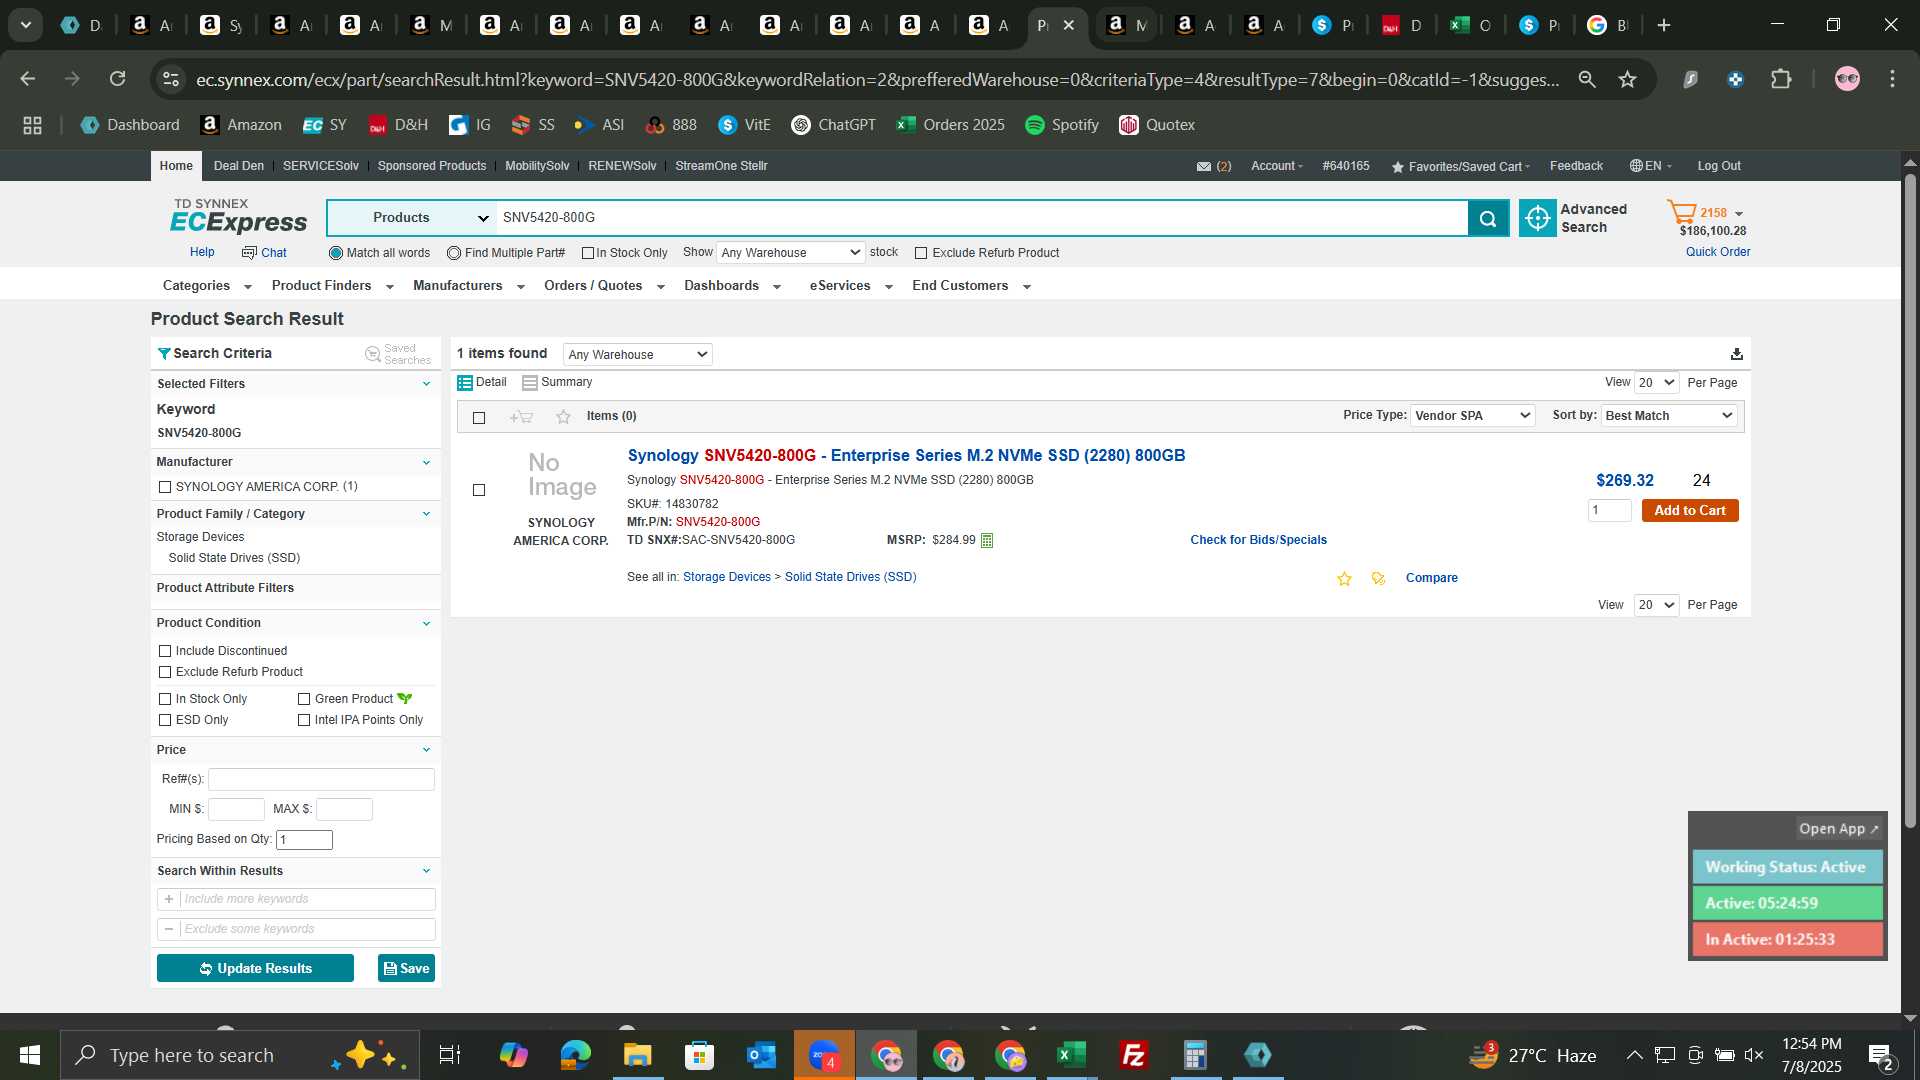
Task: Tick the product row checkbox for SNV5420-800G
Action: click(x=479, y=490)
